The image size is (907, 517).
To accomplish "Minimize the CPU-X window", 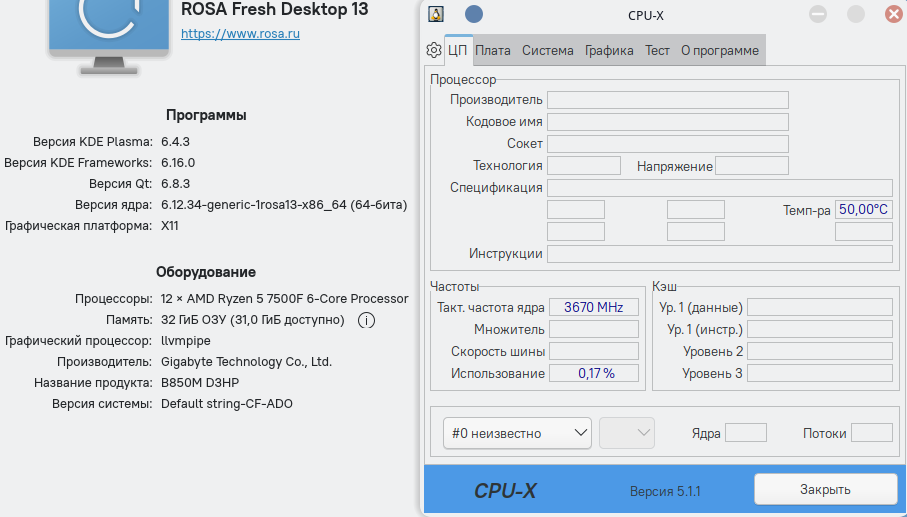I will point(818,14).
